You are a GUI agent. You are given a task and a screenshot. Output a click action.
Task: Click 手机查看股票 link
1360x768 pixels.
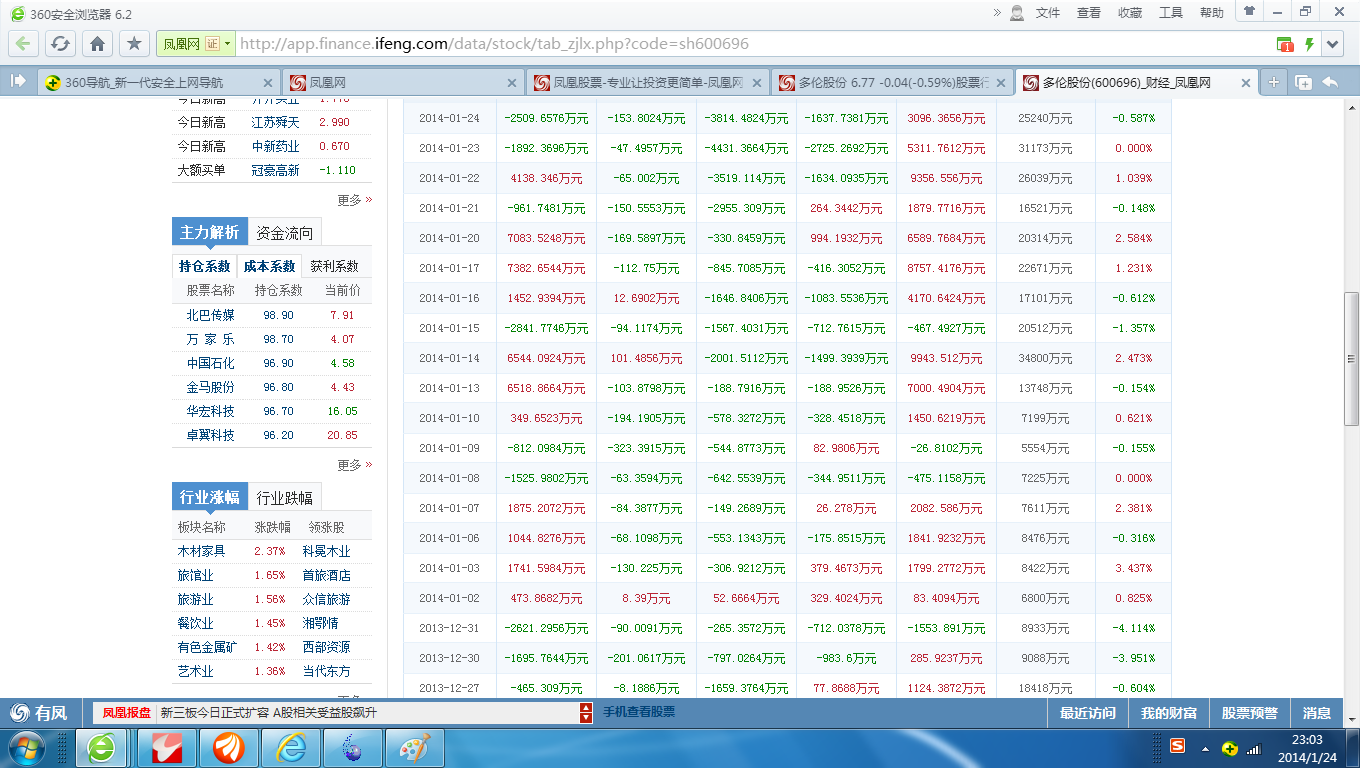coord(638,712)
